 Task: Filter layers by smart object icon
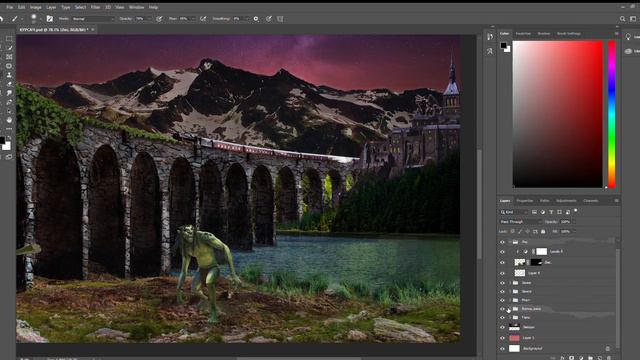click(568, 212)
